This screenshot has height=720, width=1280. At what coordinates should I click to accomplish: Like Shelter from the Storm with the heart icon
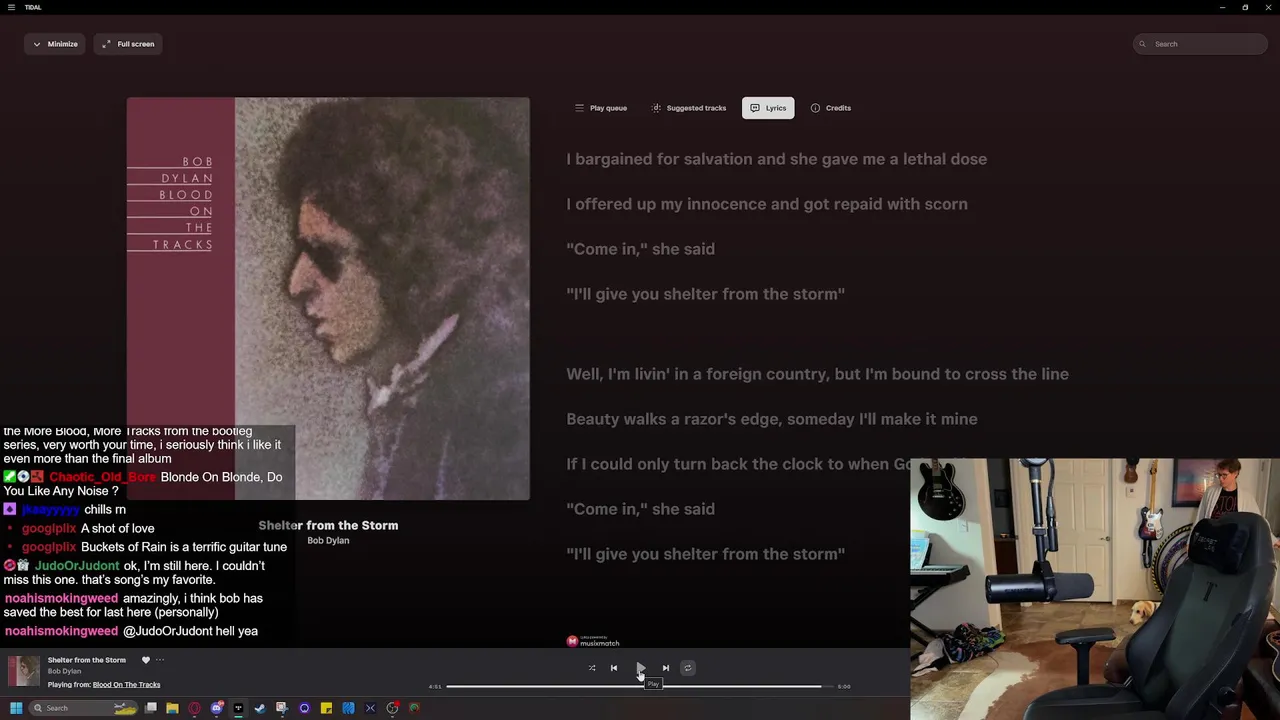[145, 660]
